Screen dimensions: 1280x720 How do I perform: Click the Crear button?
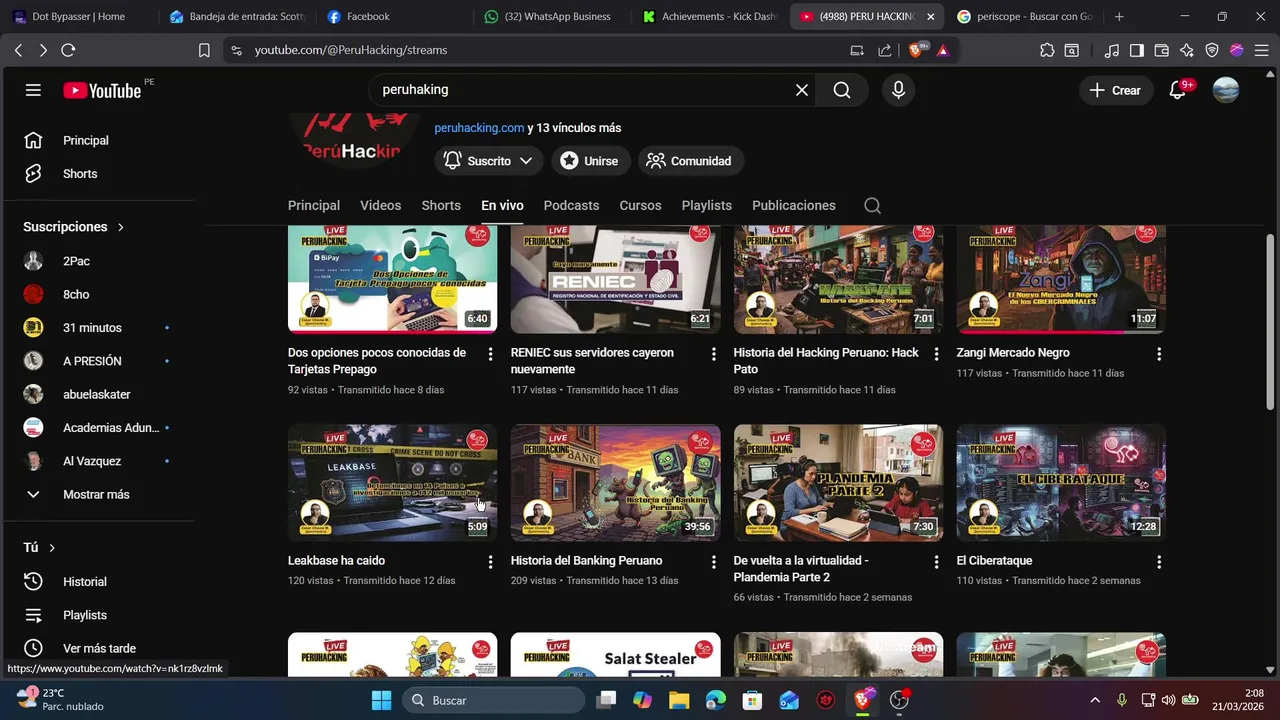[1115, 90]
